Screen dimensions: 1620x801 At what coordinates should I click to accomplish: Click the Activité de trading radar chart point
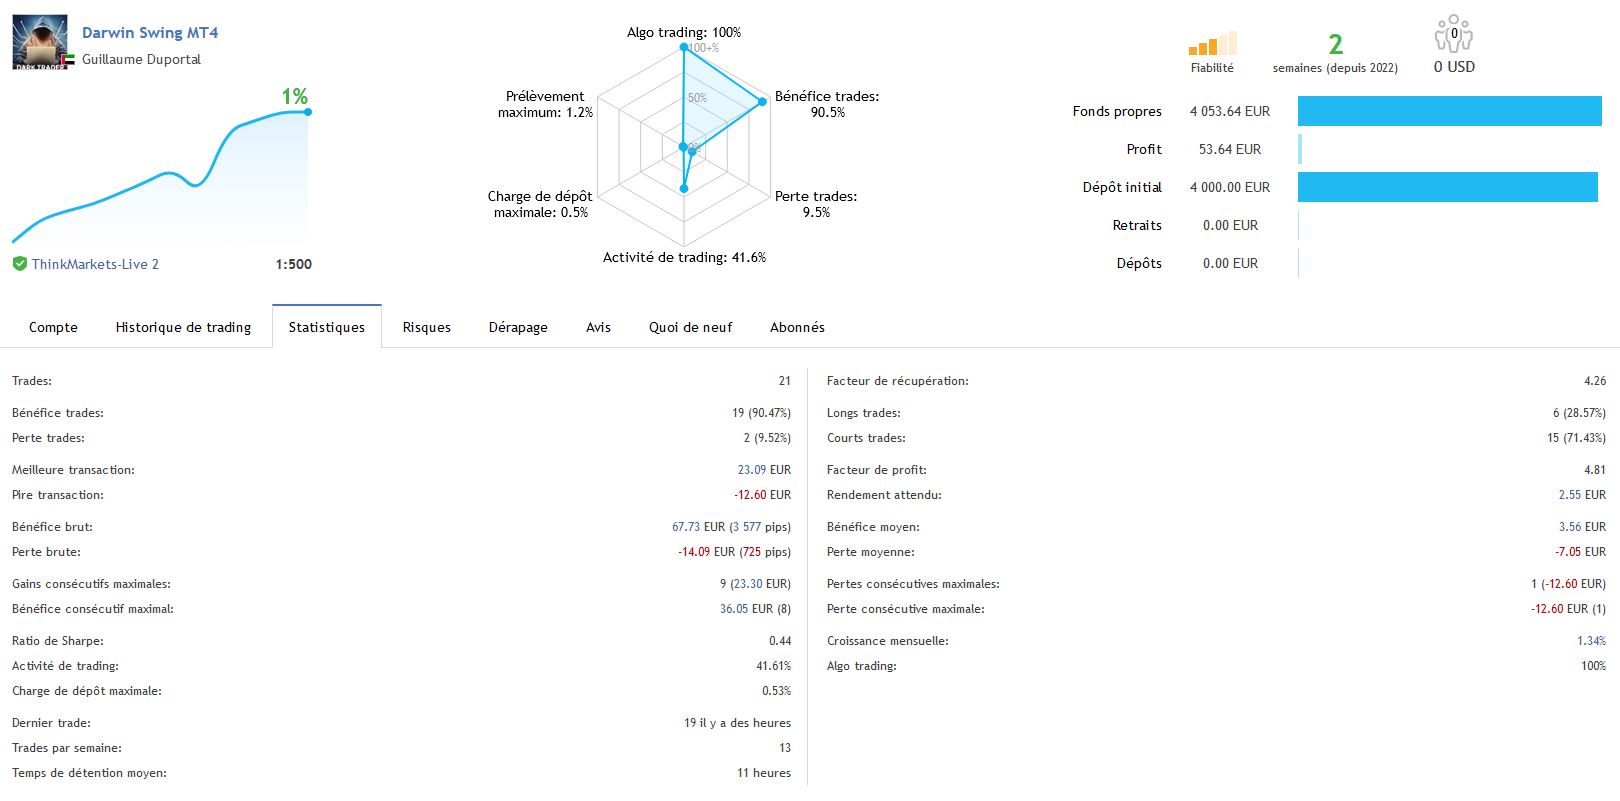point(684,188)
